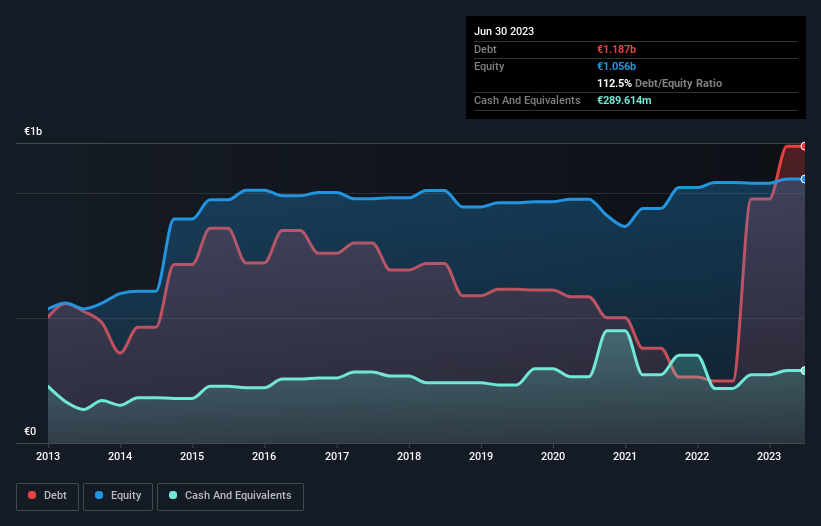The height and width of the screenshot is (526, 821).
Task: Select the 2019 x-axis label
Action: [481, 456]
